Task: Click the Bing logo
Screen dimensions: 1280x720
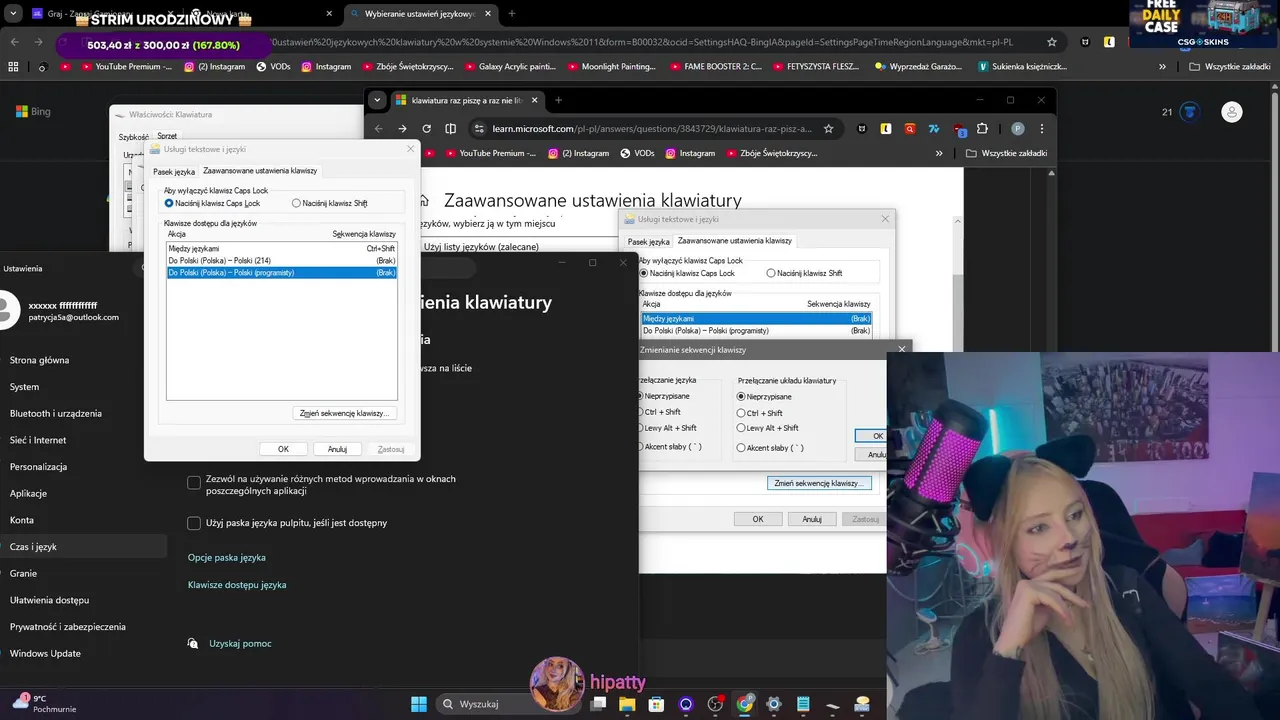Action: point(33,112)
